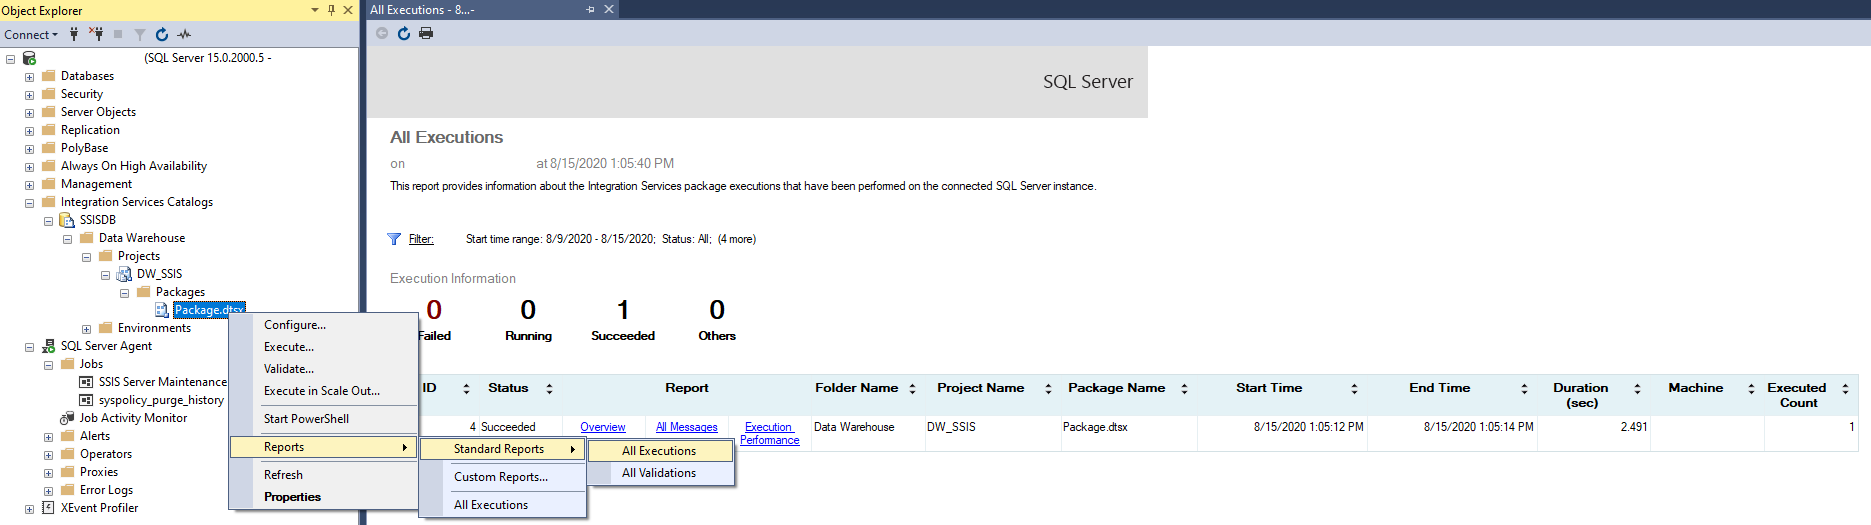Sort by Duration column arrows
The image size is (1871, 525).
1637,388
